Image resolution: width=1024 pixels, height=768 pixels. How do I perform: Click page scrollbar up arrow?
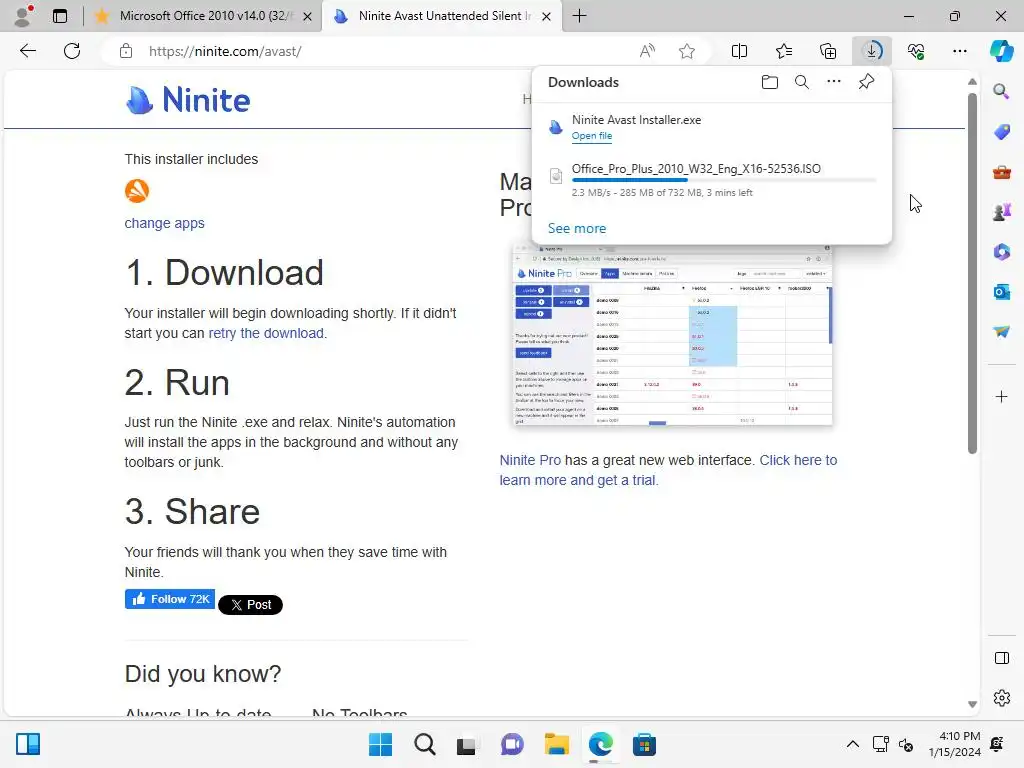coord(972,82)
